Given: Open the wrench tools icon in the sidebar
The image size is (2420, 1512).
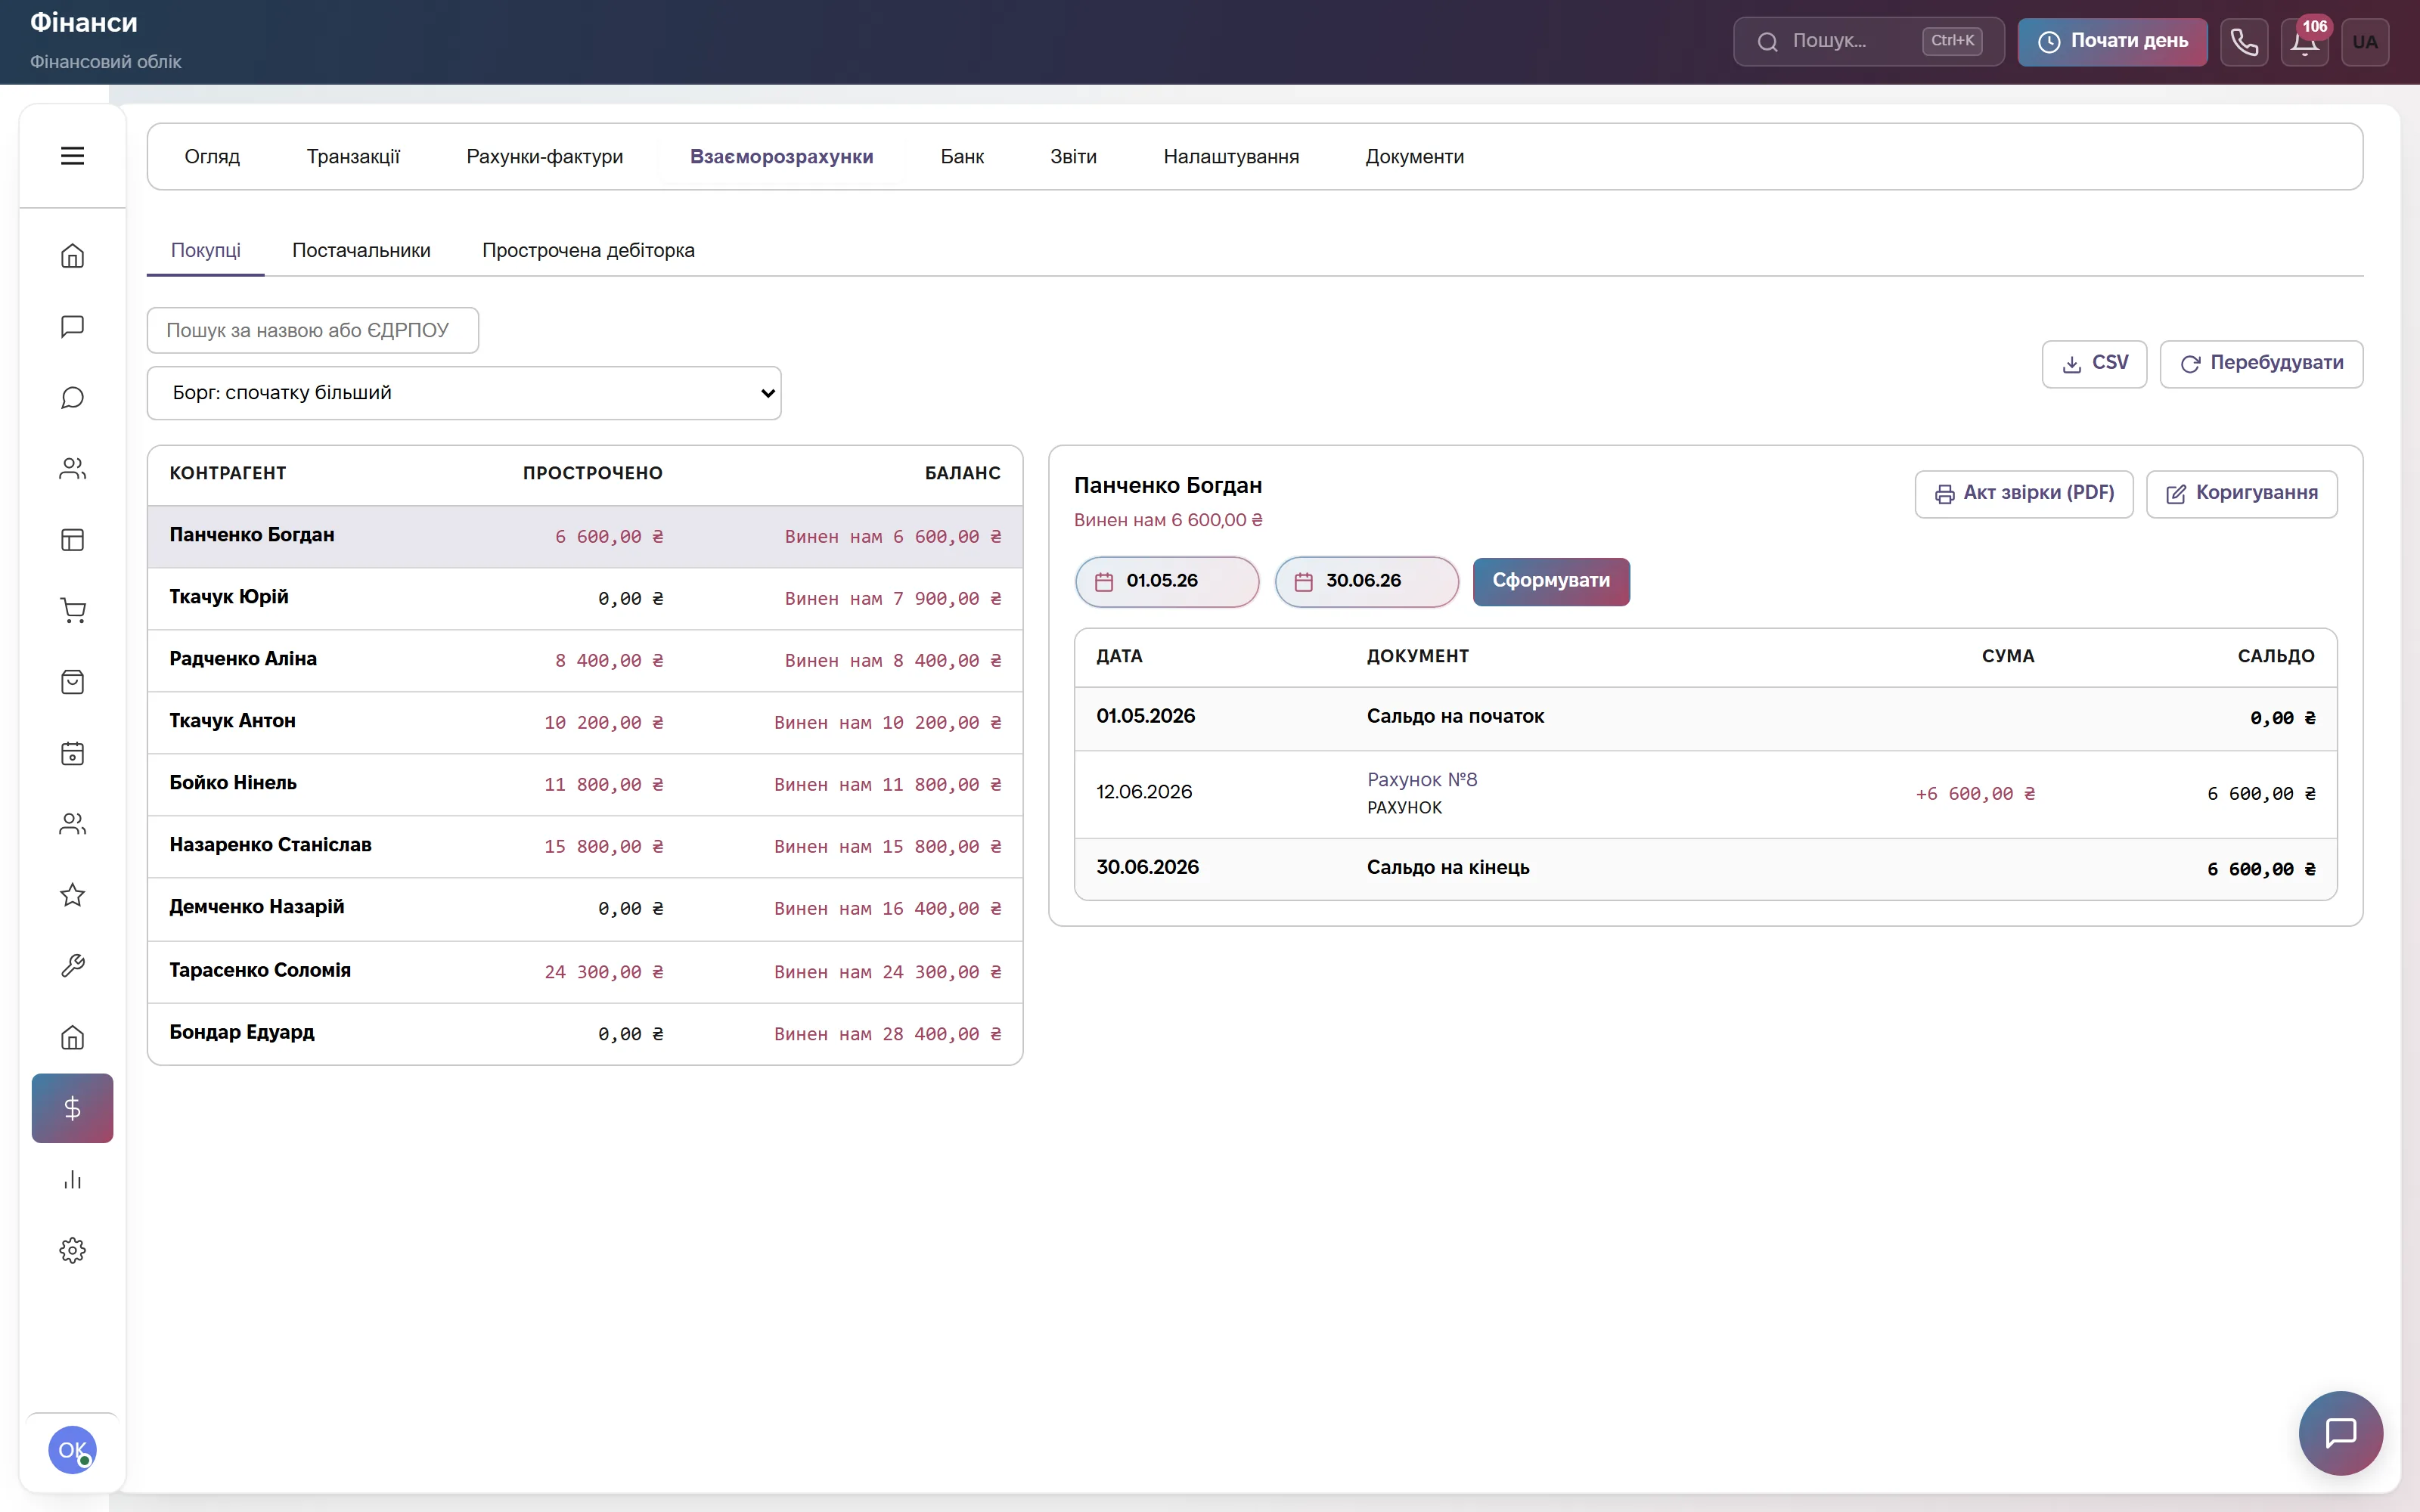Looking at the screenshot, I should pos(72,966).
